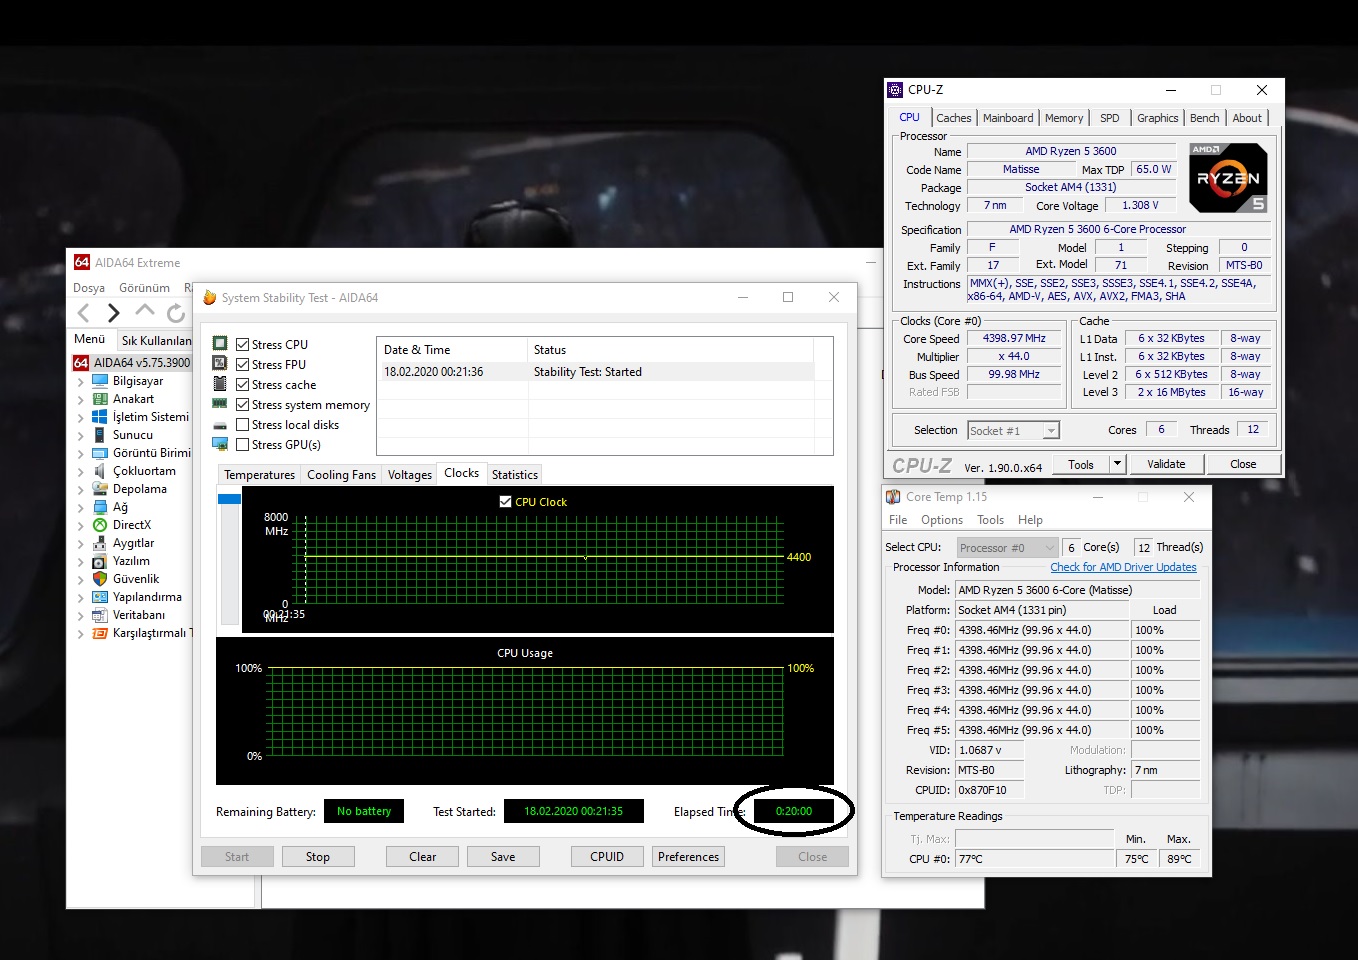The width and height of the screenshot is (1358, 960).
Task: Open the Mainboard tab in CPU-Z
Action: (x=1008, y=118)
